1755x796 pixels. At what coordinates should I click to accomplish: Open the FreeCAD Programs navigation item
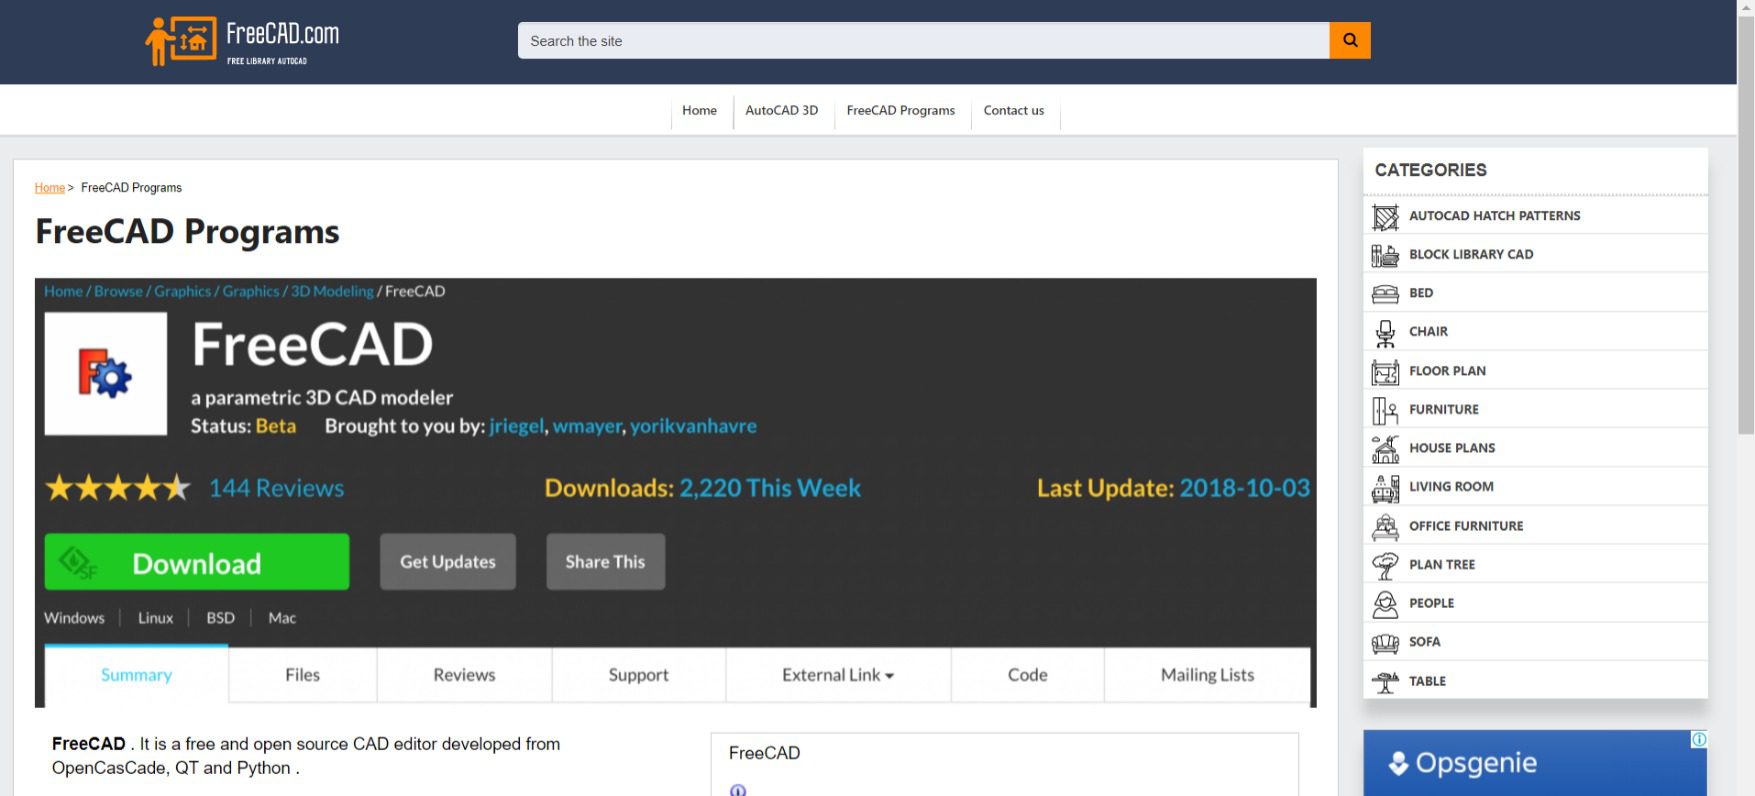[x=900, y=110]
